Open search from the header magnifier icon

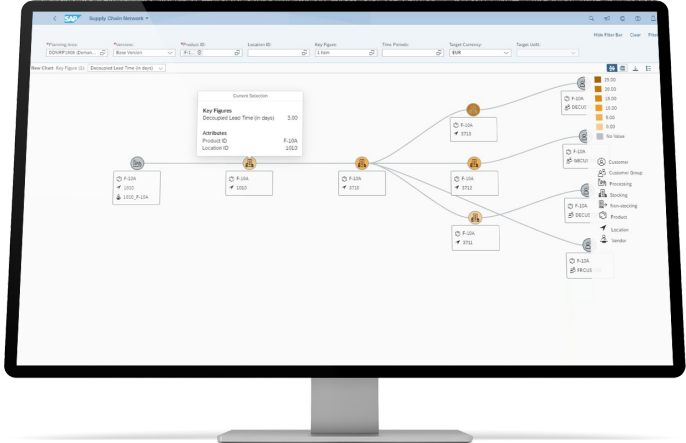tap(591, 18)
